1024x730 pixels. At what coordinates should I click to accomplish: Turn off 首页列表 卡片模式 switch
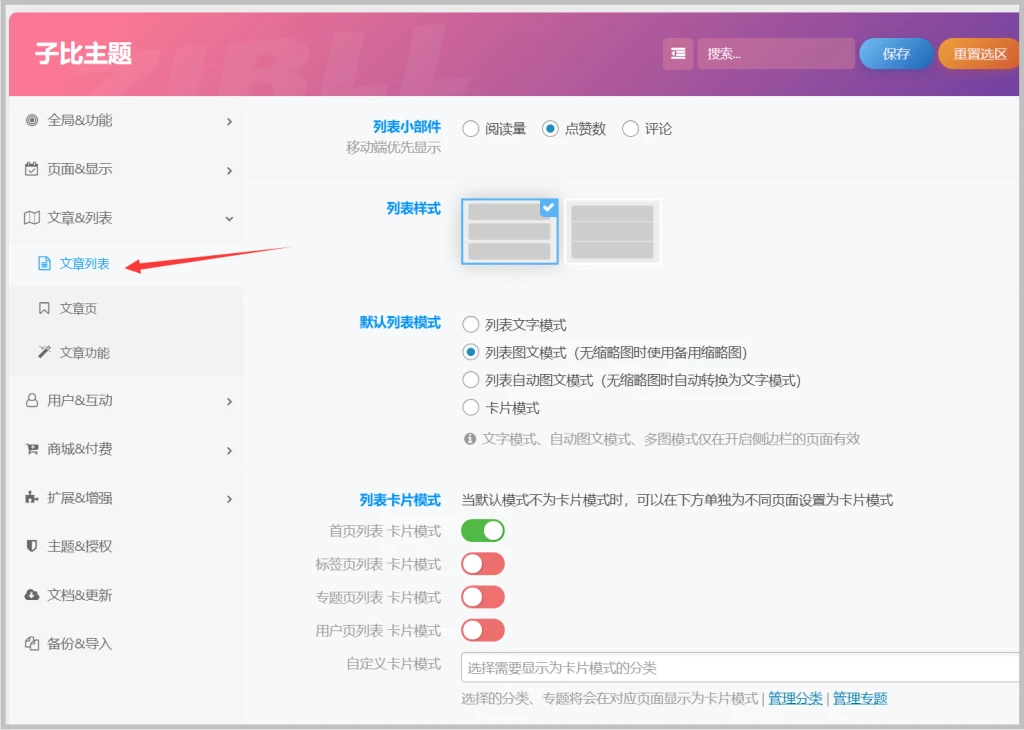pyautogui.click(x=482, y=531)
